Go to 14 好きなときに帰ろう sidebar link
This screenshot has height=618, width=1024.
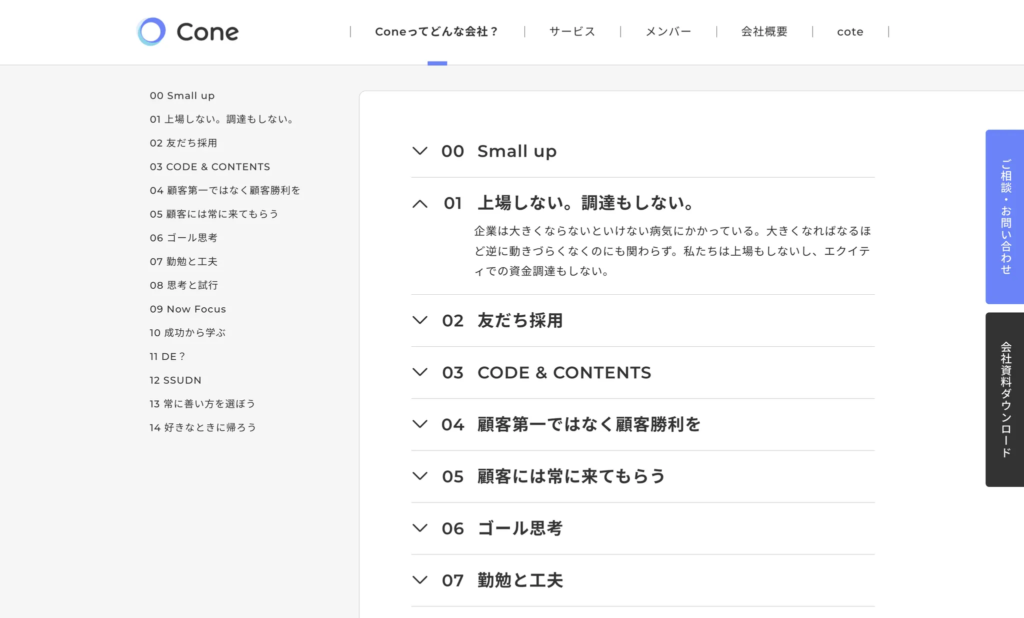tap(203, 427)
